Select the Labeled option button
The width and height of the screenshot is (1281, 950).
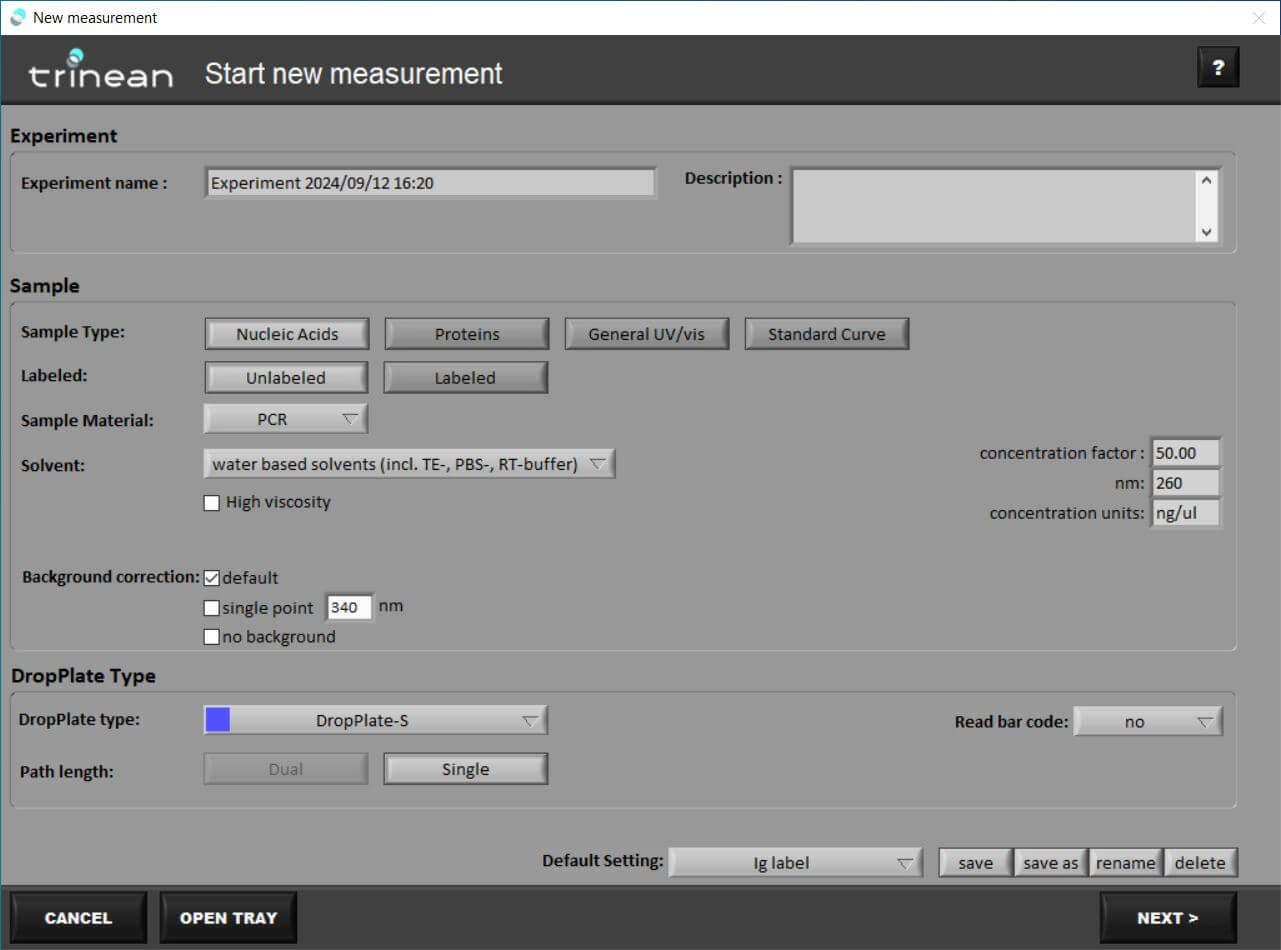pyautogui.click(x=465, y=378)
